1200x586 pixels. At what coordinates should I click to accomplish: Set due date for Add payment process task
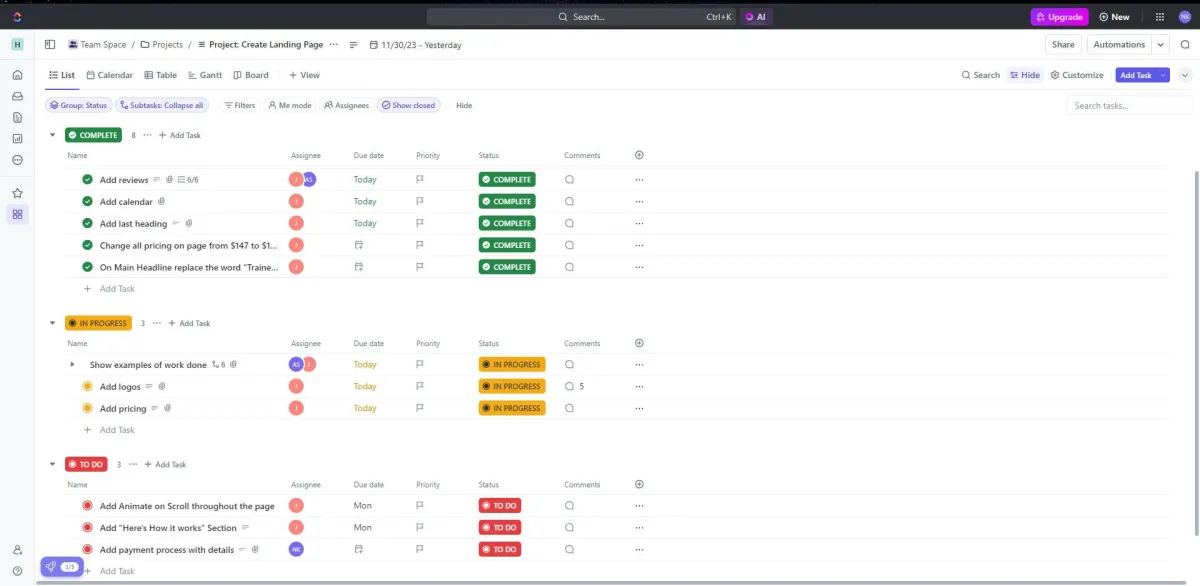pos(359,549)
